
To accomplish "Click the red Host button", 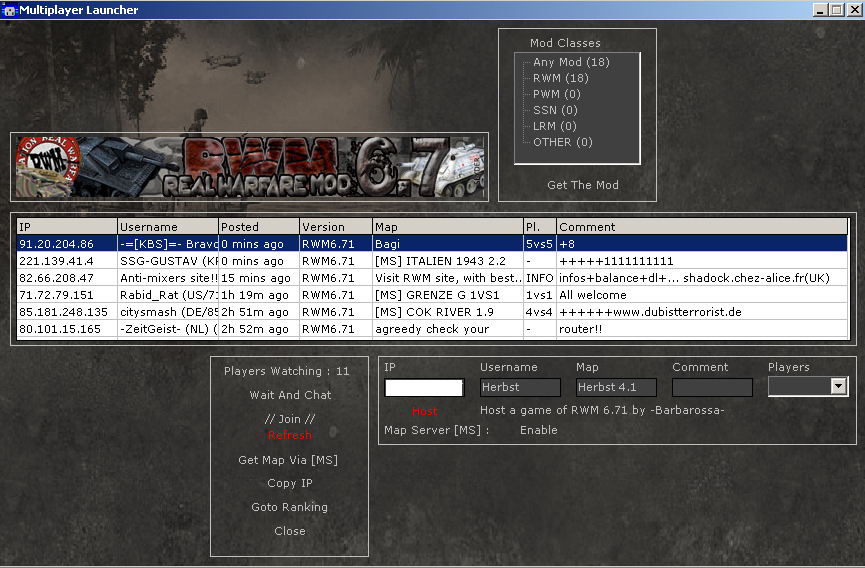I will [424, 411].
